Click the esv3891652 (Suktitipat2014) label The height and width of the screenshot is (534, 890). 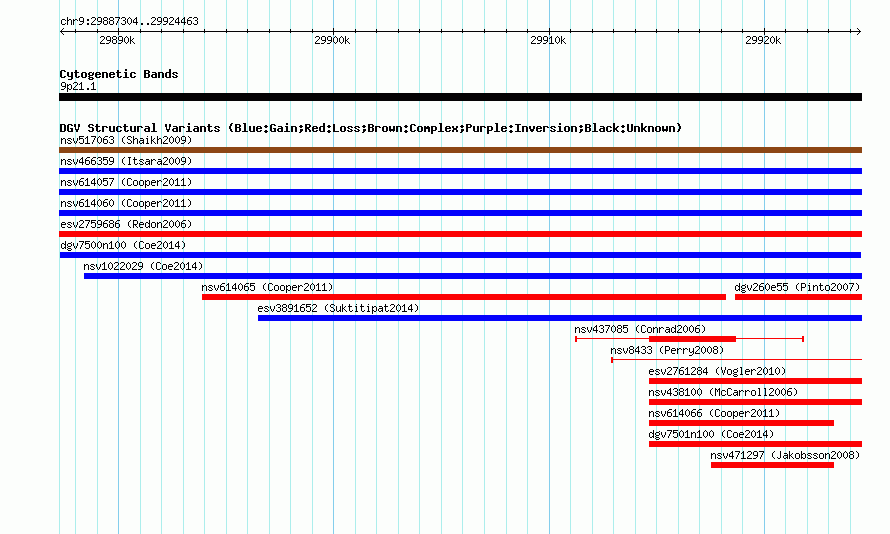338,308
